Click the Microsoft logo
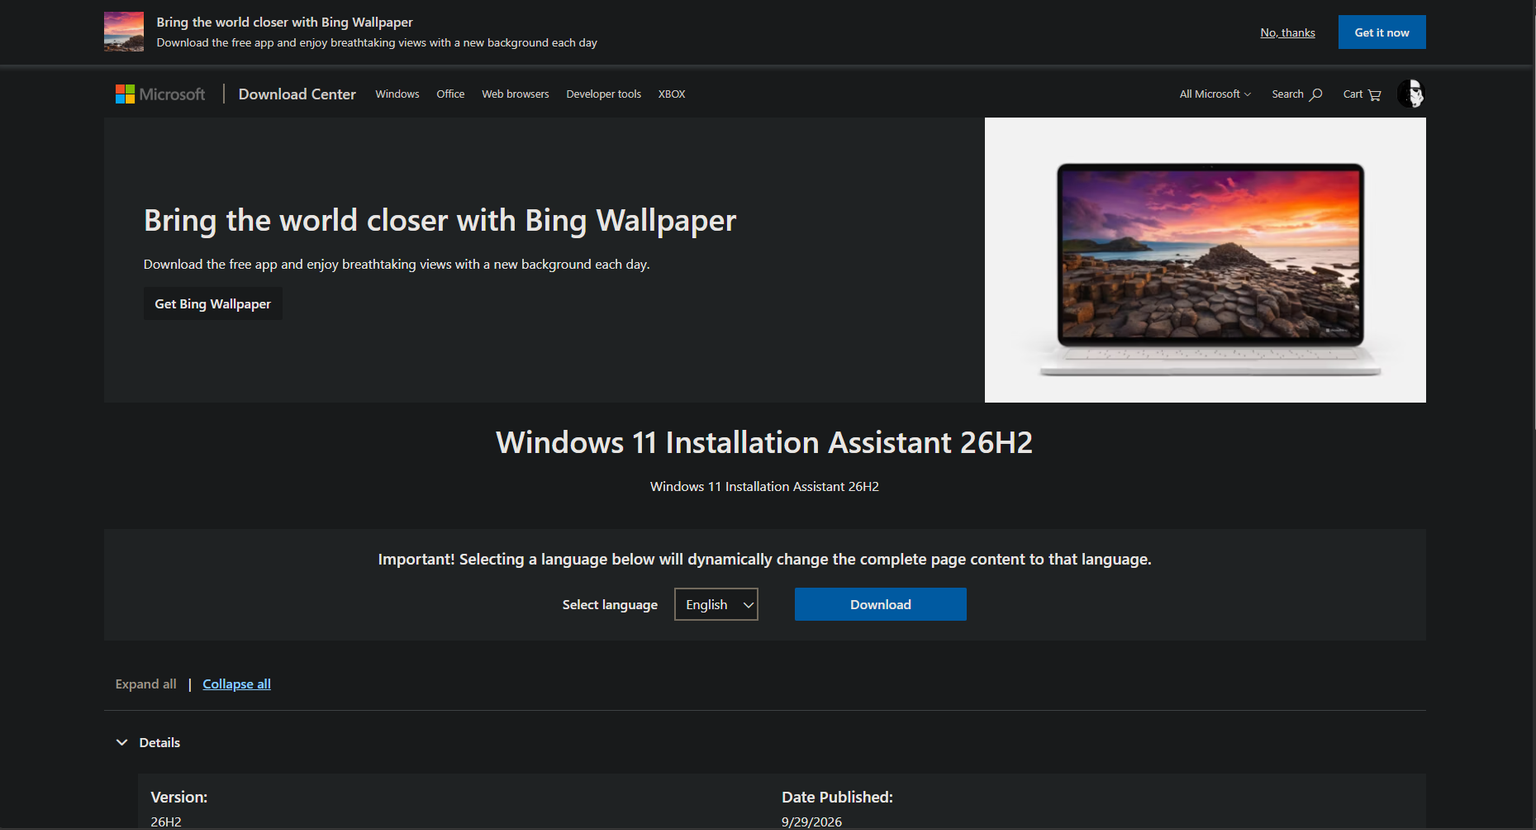This screenshot has height=830, width=1536. coord(160,94)
